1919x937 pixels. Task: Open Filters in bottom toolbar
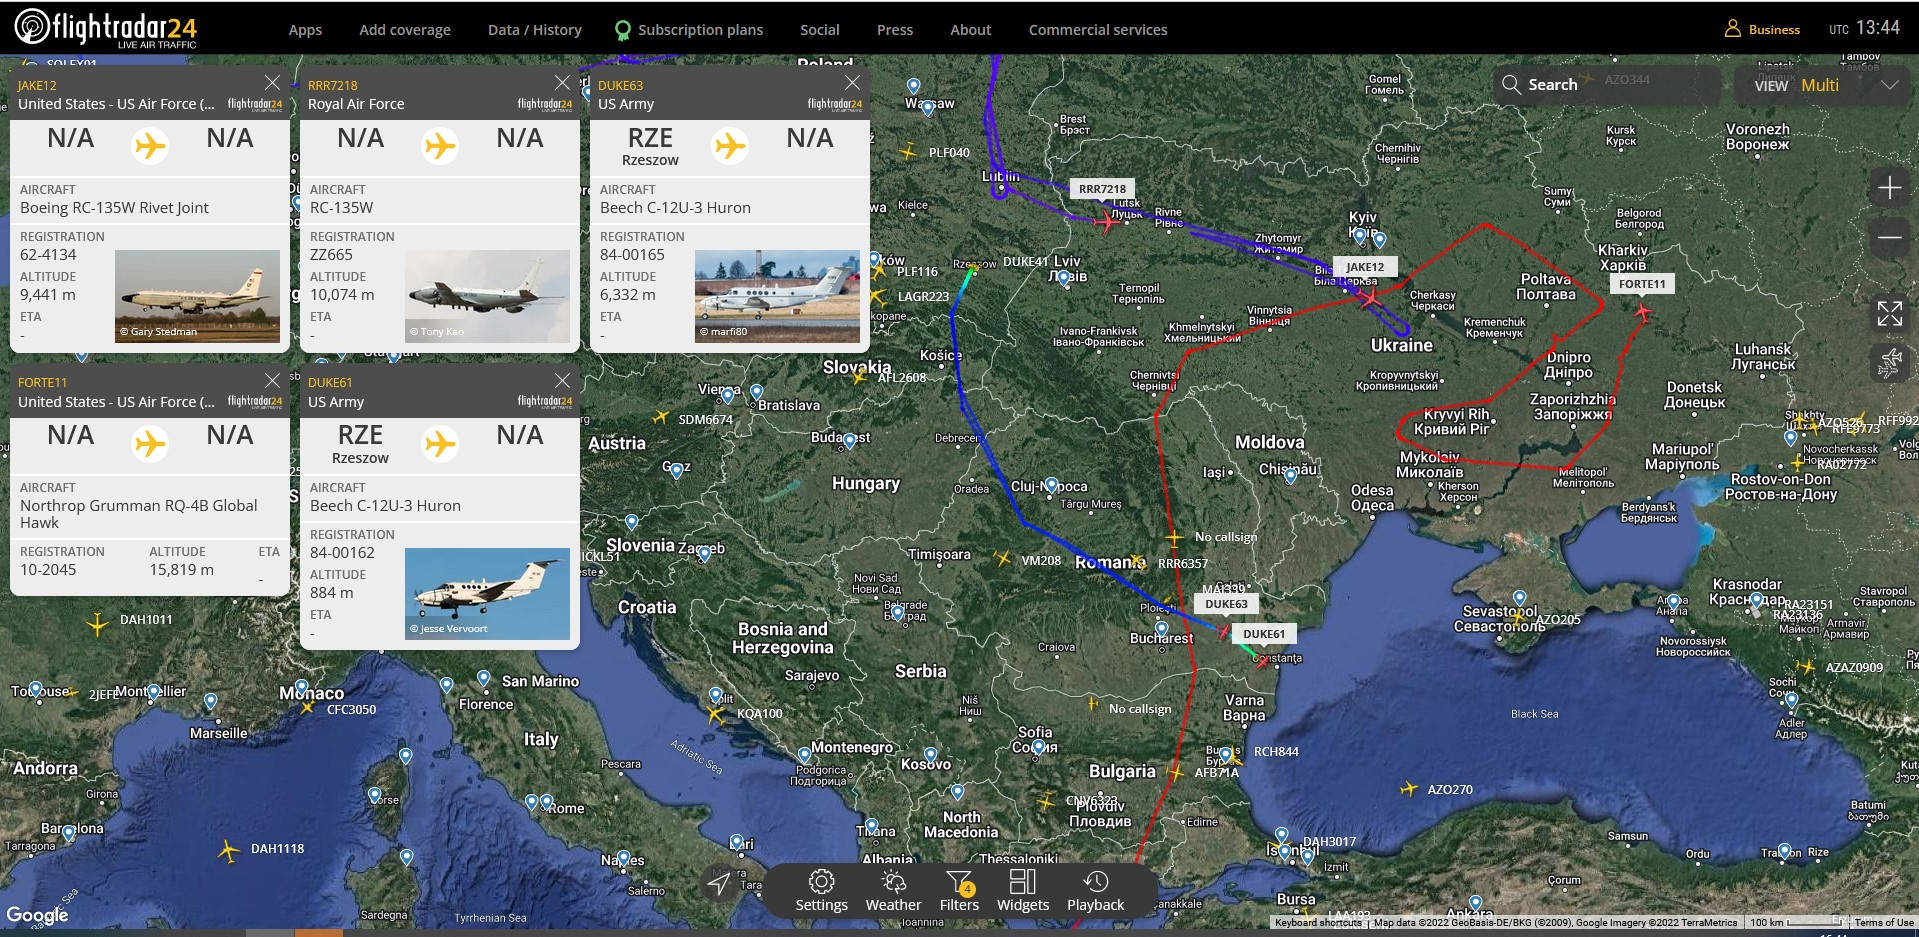pos(959,890)
